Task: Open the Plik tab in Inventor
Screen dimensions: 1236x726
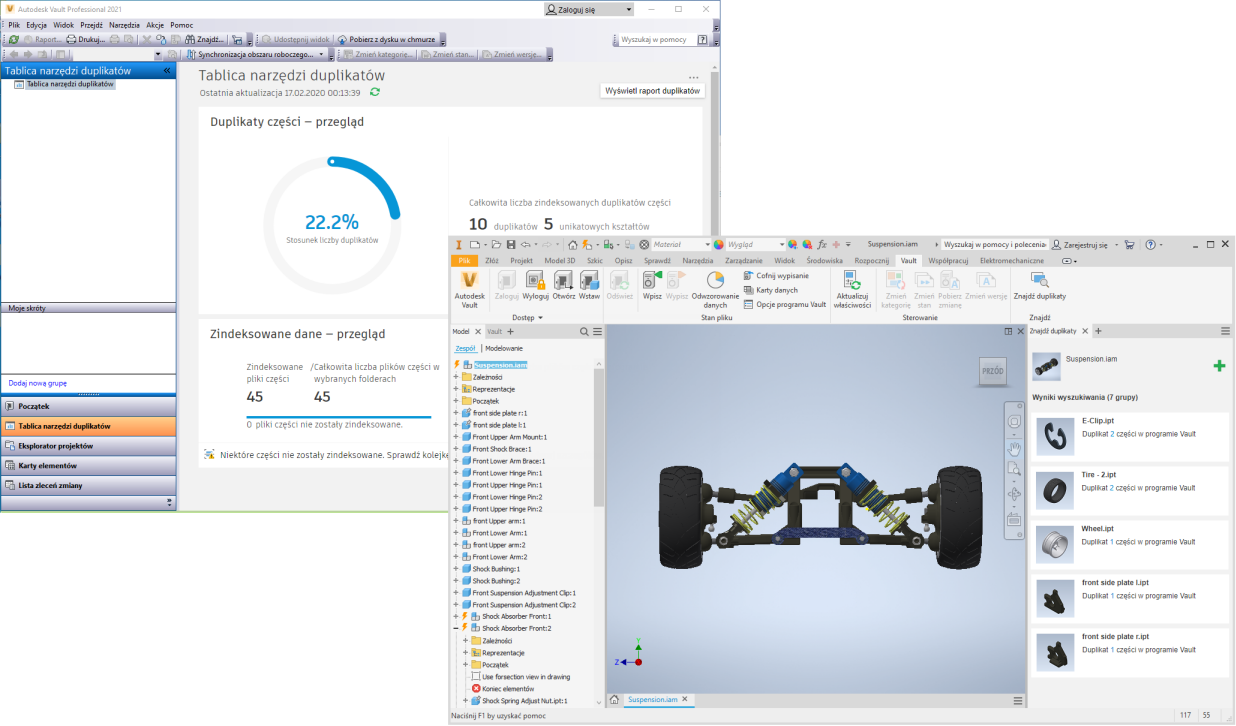Action: [x=464, y=260]
